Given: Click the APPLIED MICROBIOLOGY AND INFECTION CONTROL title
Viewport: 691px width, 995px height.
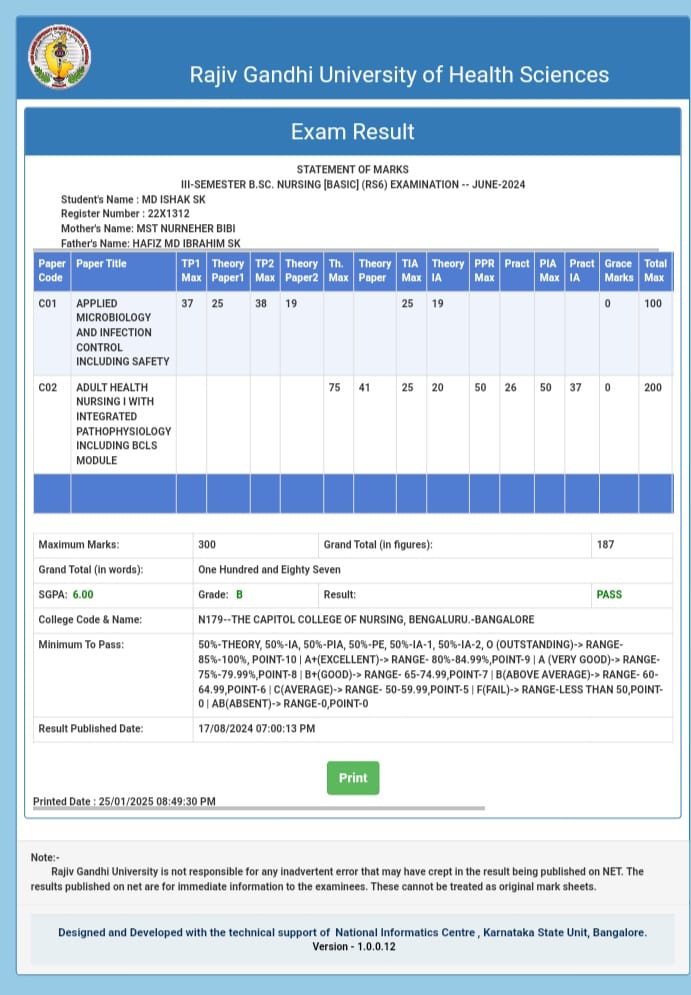Looking at the screenshot, I should point(123,333).
